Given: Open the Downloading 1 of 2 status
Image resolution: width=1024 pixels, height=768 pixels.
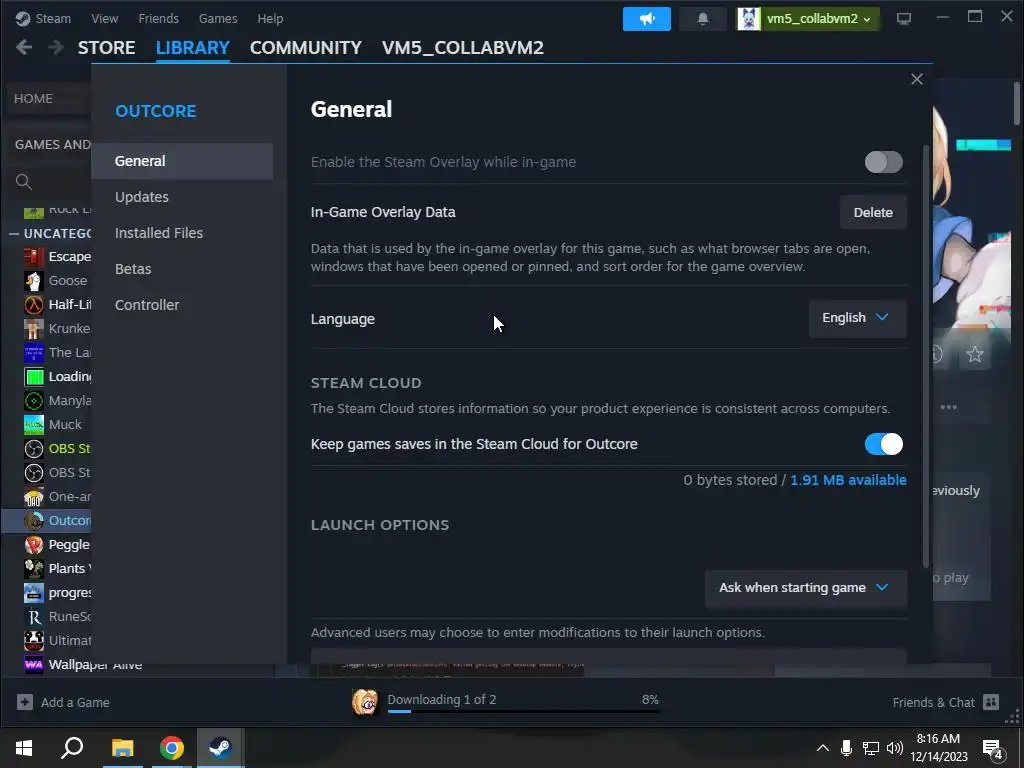Looking at the screenshot, I should 441,699.
